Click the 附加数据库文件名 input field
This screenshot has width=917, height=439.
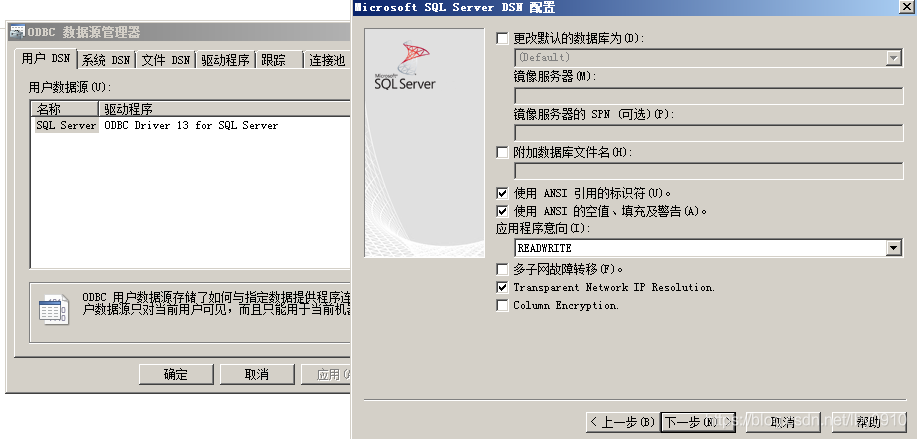coord(709,171)
